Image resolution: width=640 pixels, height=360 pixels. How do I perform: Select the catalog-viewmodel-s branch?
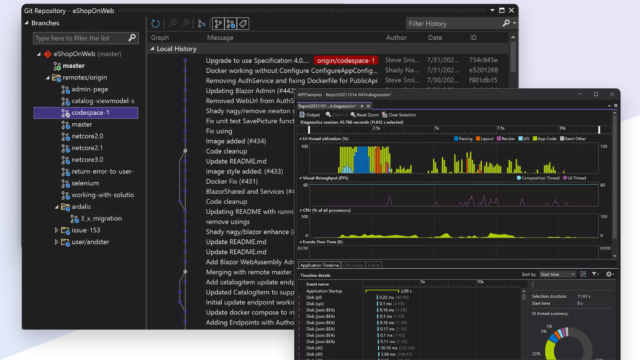pos(102,101)
